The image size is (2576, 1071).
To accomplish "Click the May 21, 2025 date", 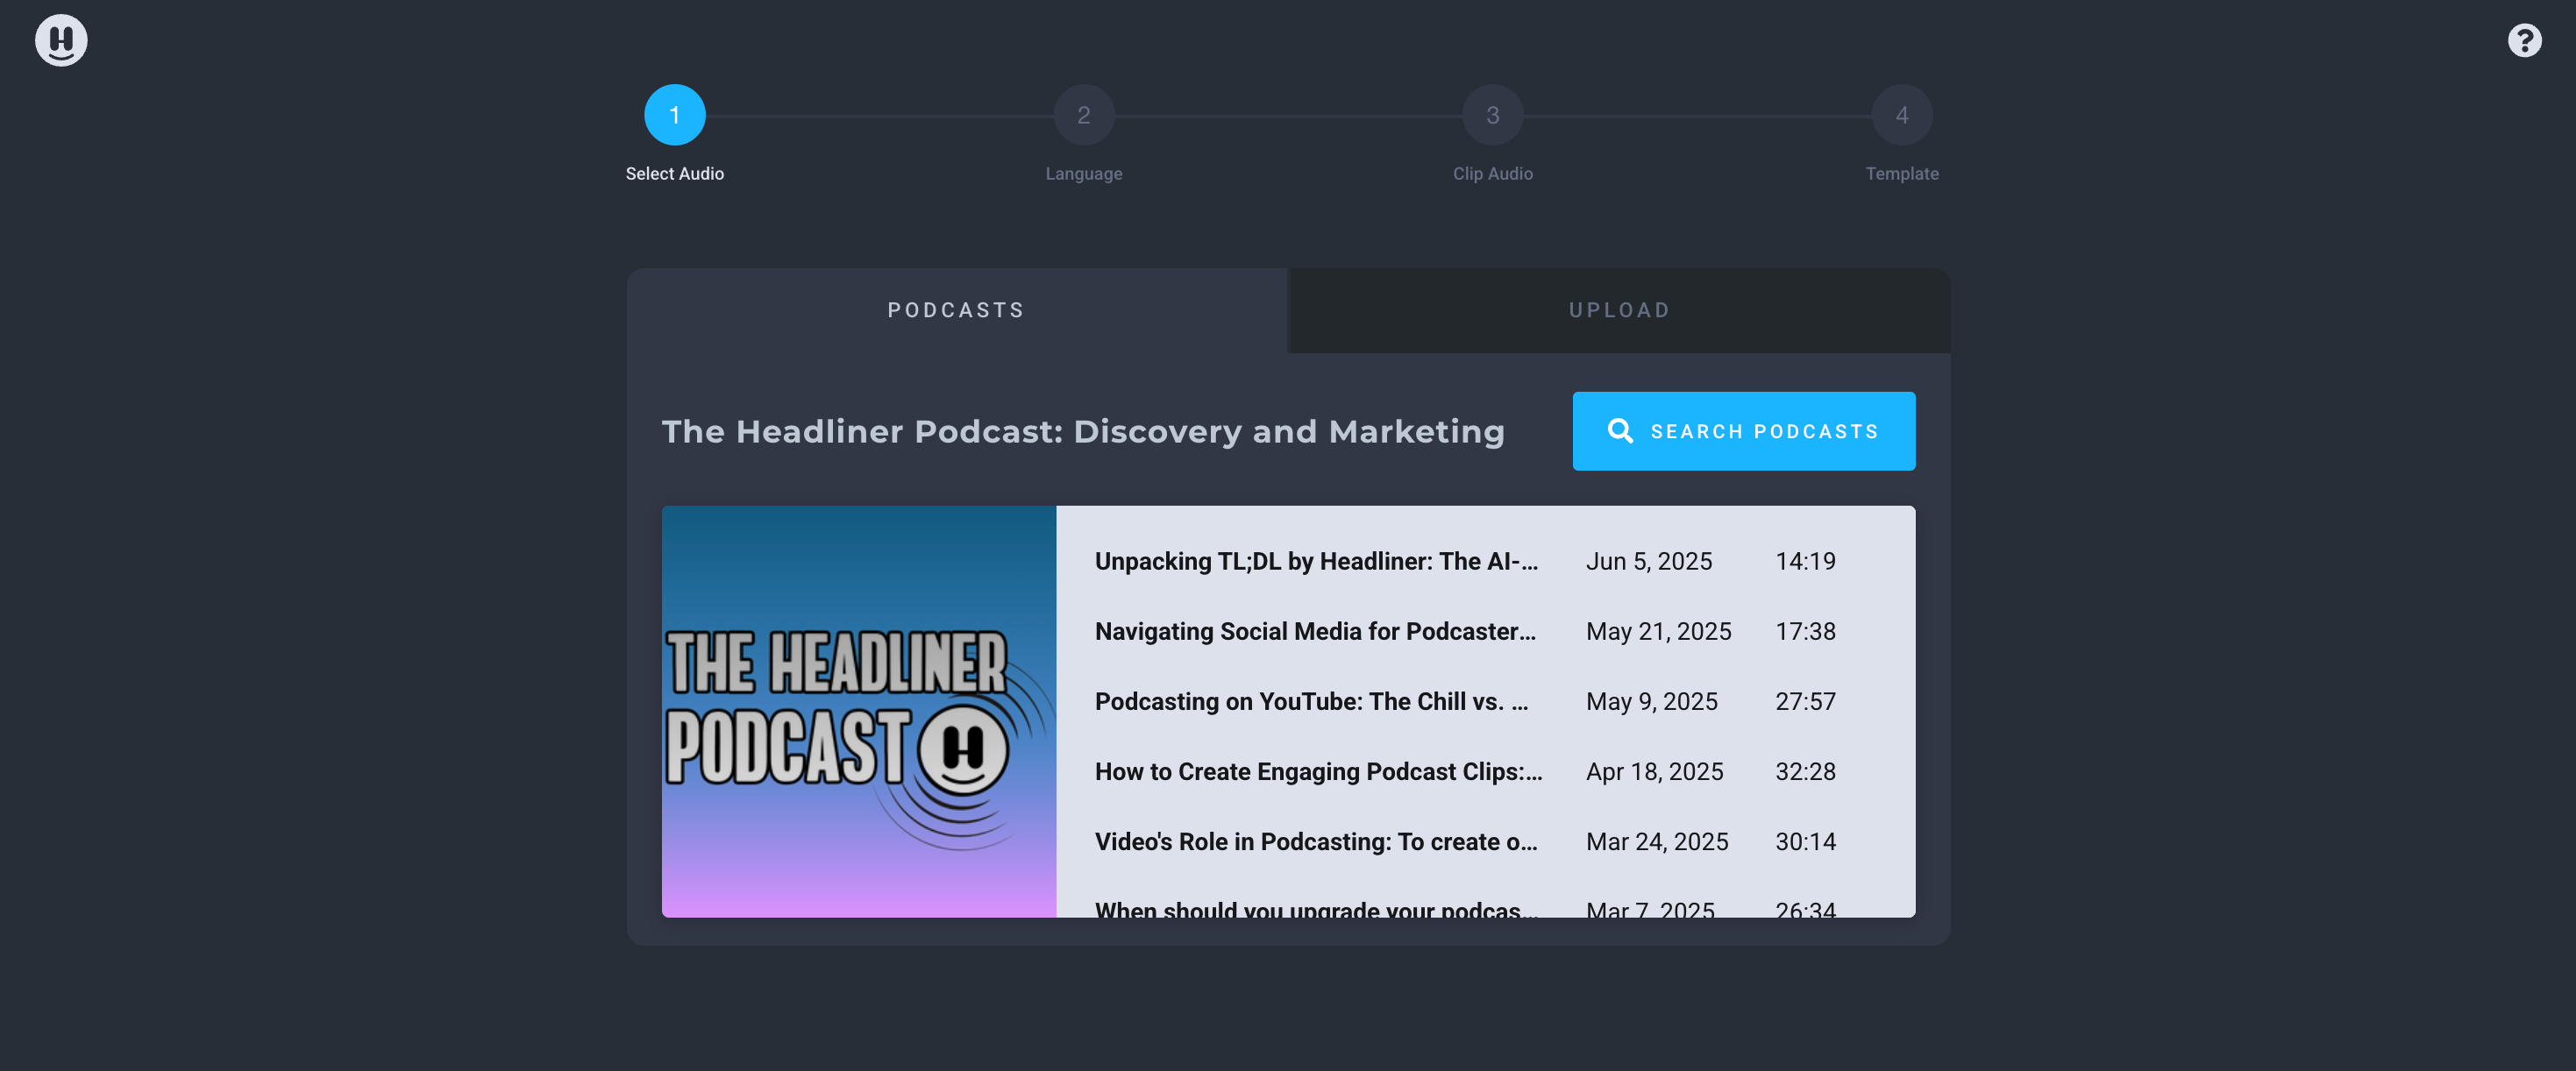I will point(1658,631).
